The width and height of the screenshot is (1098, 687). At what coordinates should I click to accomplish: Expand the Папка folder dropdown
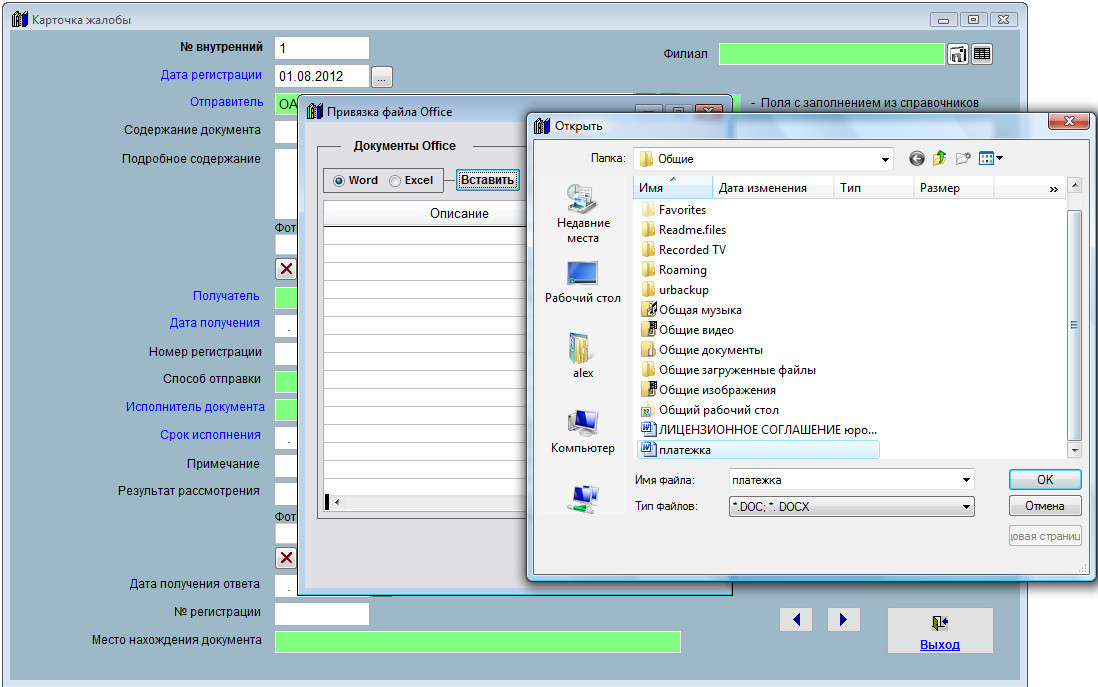point(885,159)
